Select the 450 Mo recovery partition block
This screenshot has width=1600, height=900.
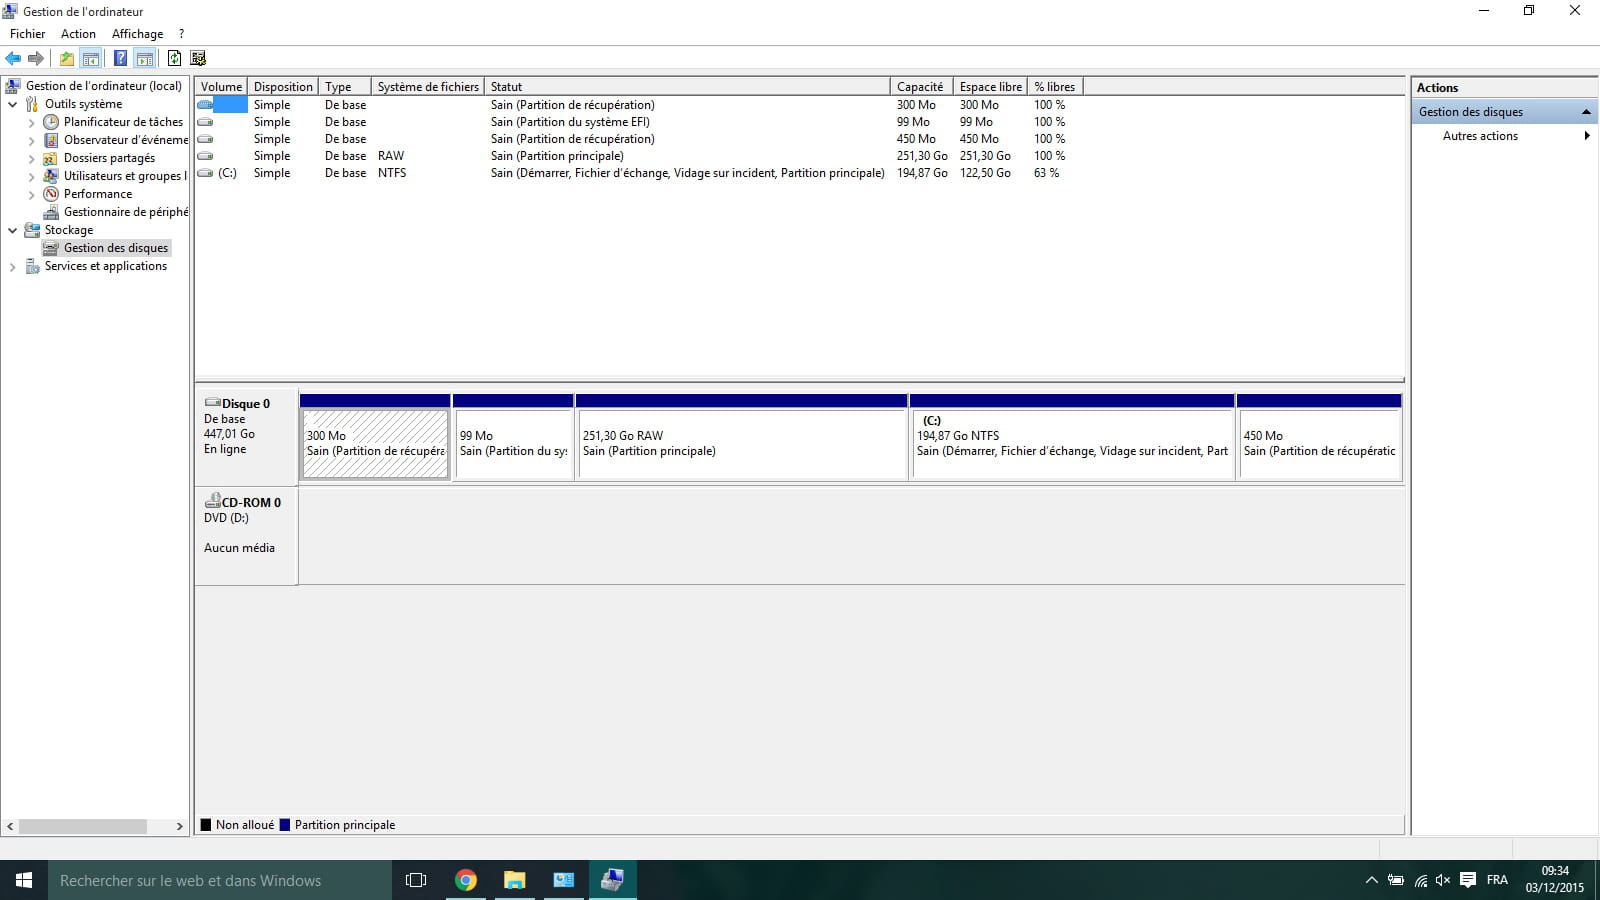[1320, 437]
